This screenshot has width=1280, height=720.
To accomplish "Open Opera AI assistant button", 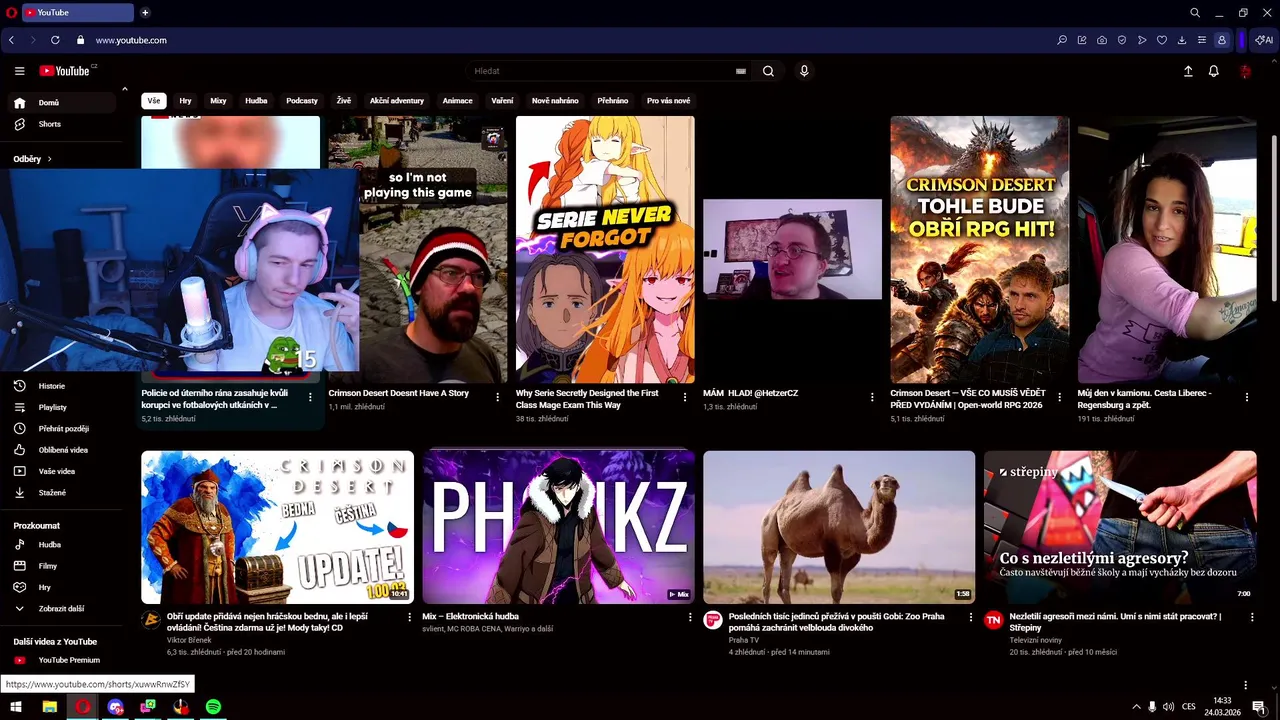I will tap(1264, 40).
